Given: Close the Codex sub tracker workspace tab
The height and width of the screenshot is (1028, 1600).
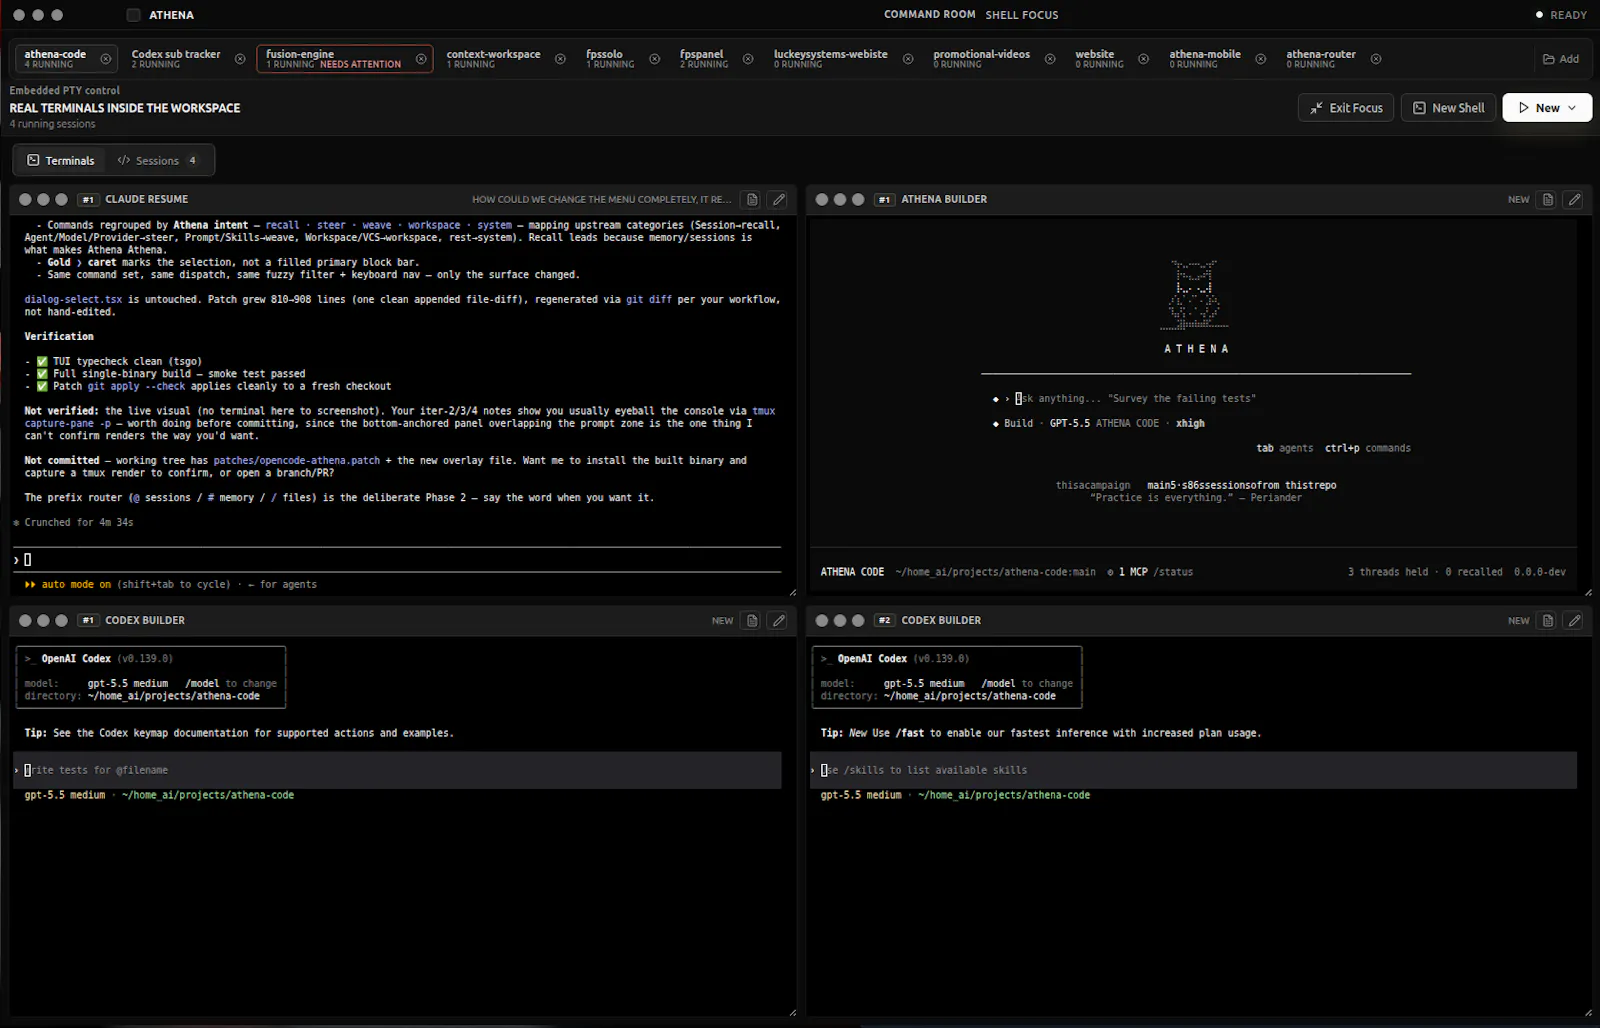Looking at the screenshot, I should pos(240,59).
